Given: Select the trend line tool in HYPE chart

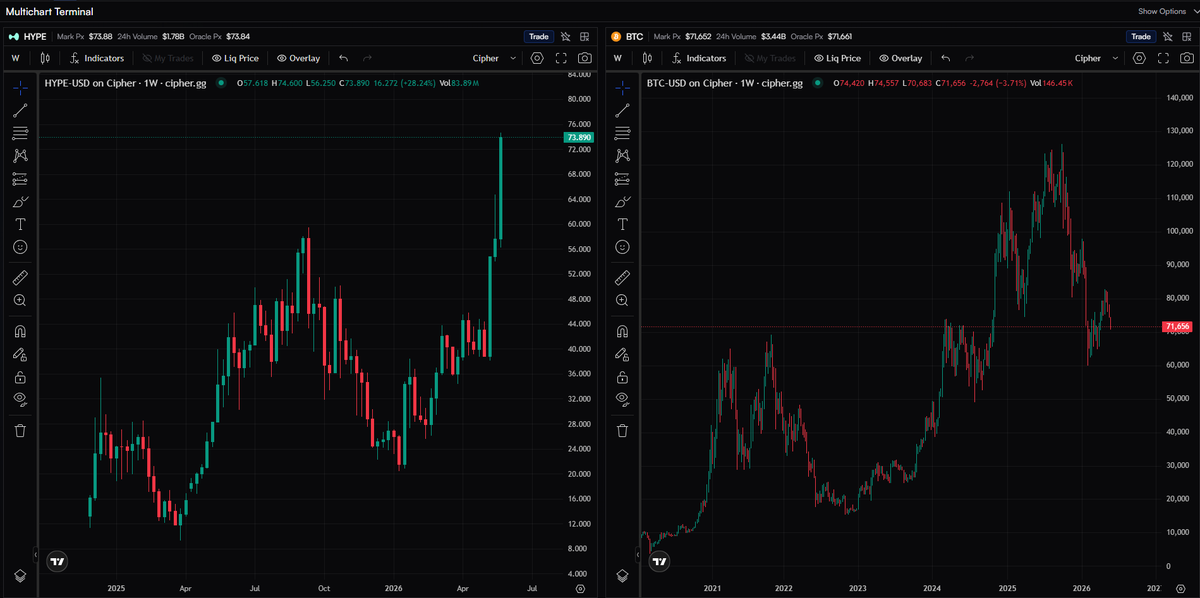Looking at the screenshot, I should [20, 110].
